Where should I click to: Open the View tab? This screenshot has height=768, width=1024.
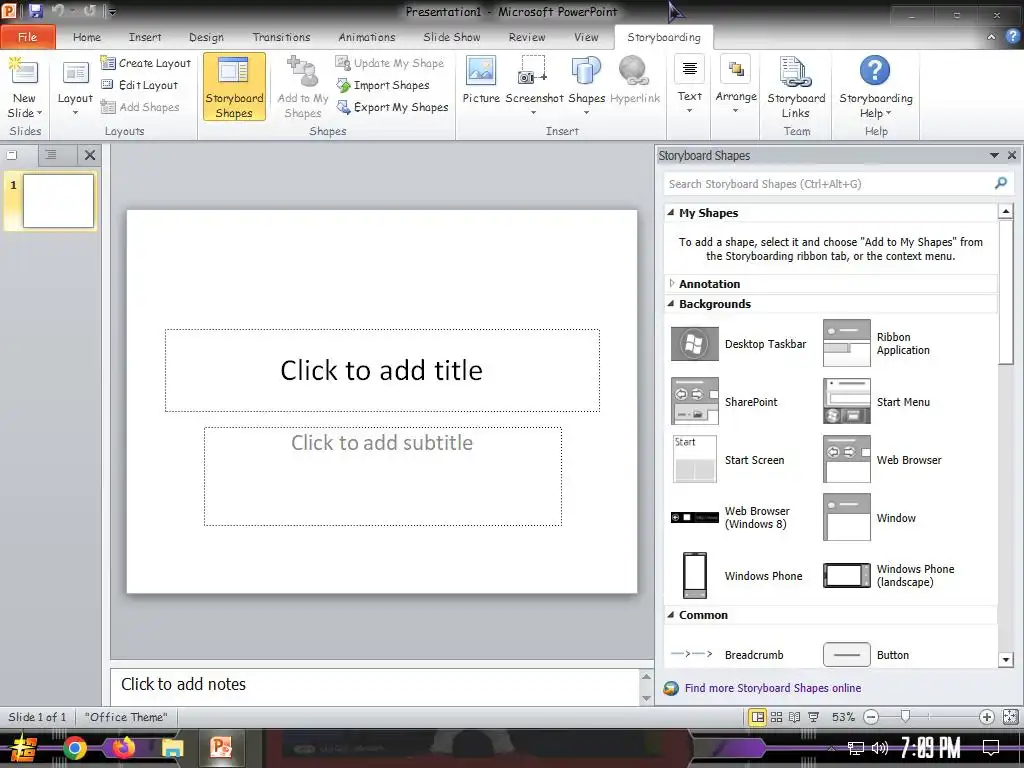point(586,37)
